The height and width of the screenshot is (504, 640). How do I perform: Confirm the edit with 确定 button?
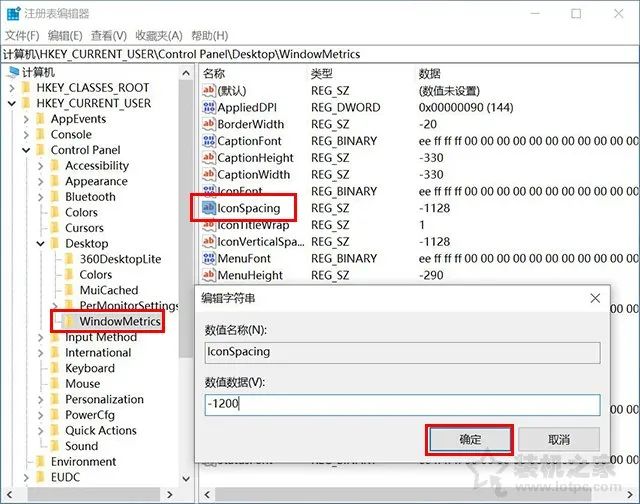click(470, 440)
